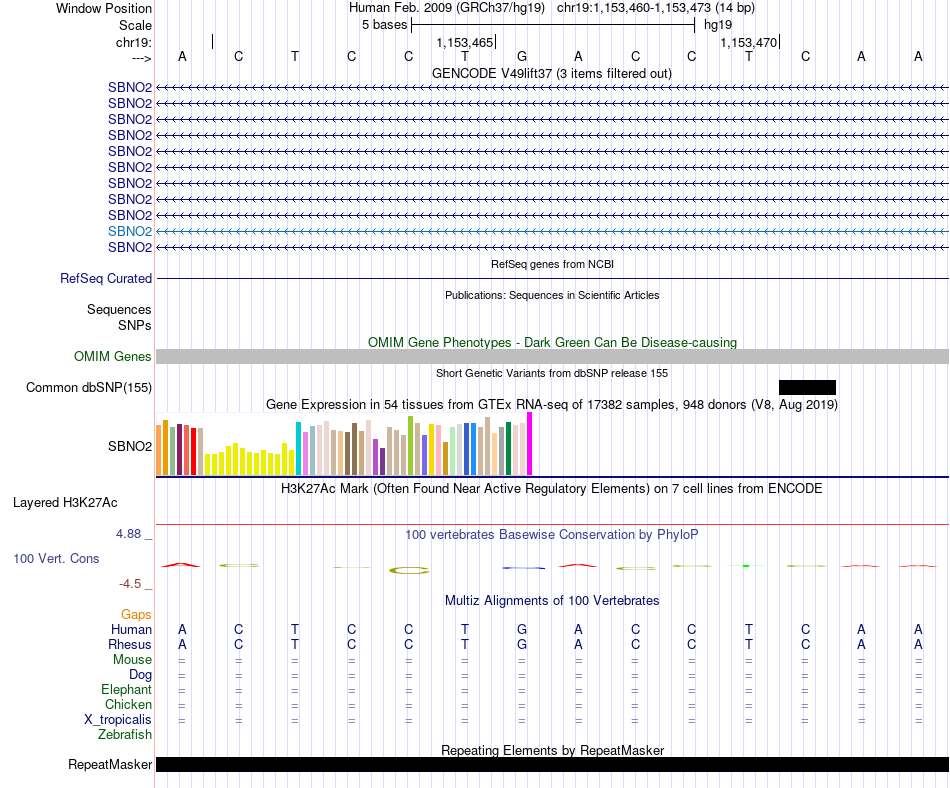The image size is (950, 788).
Task: Open the RefSeq Curated track label
Action: pyautogui.click(x=106, y=279)
